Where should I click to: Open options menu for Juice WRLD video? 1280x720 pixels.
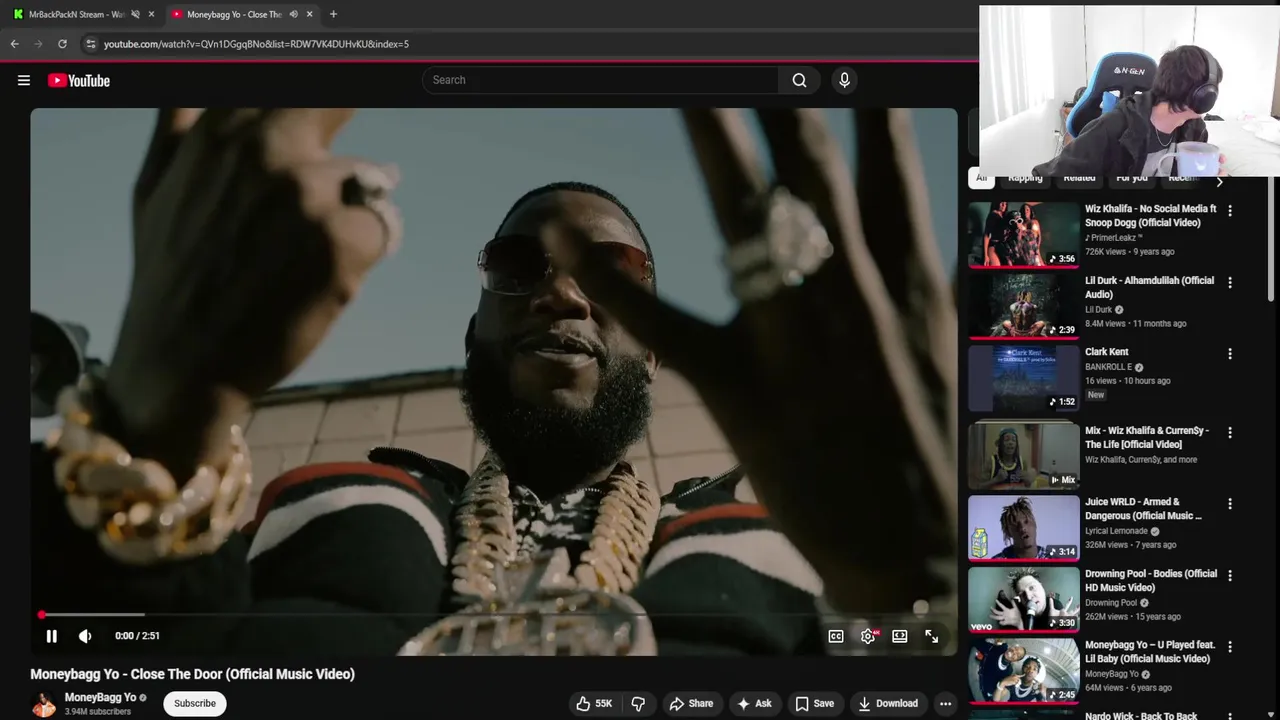tap(1230, 504)
